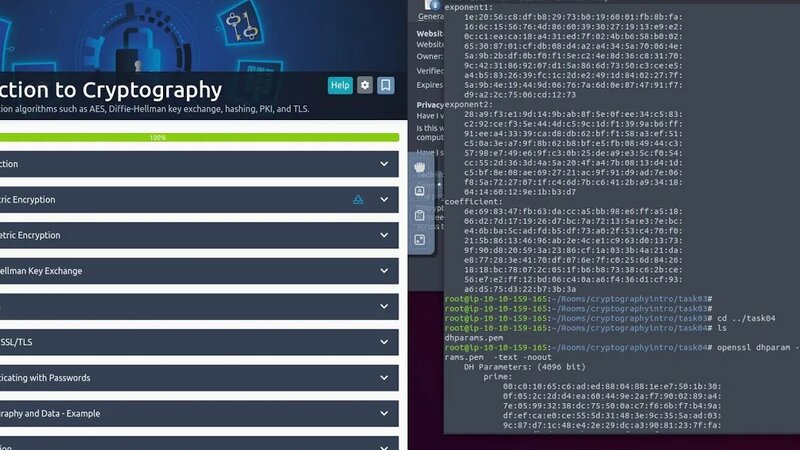This screenshot has width=800, height=450.
Task: Open the clipboard icon in the floating toolbar
Action: pyautogui.click(x=419, y=215)
